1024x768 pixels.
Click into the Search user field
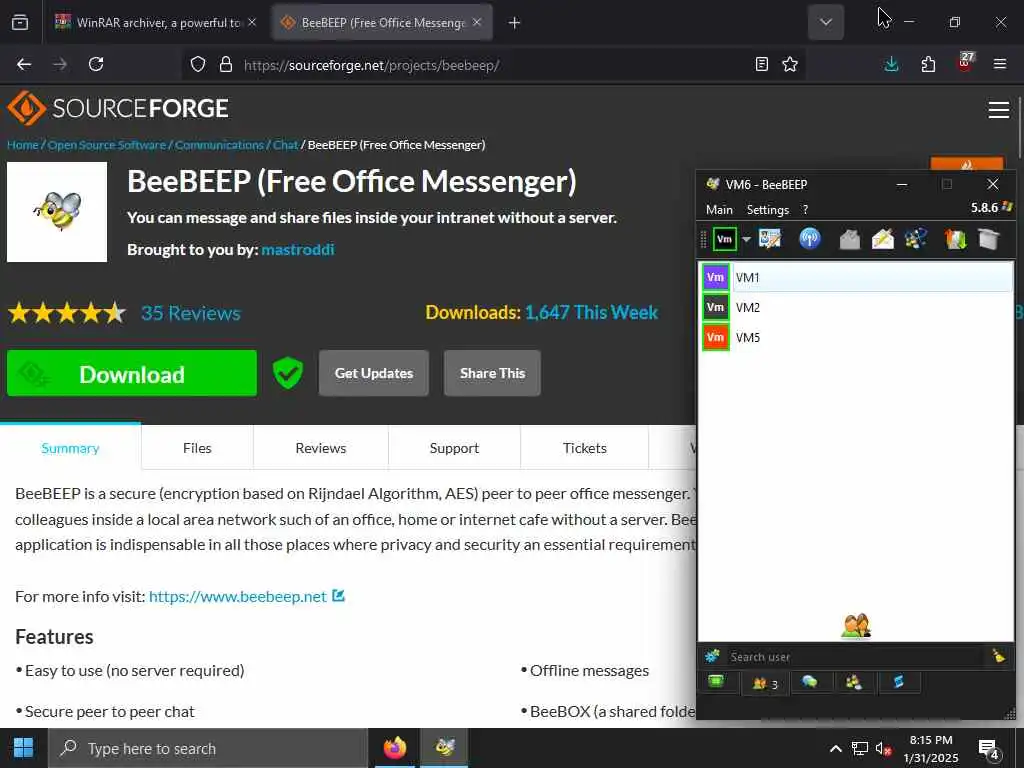[856, 656]
